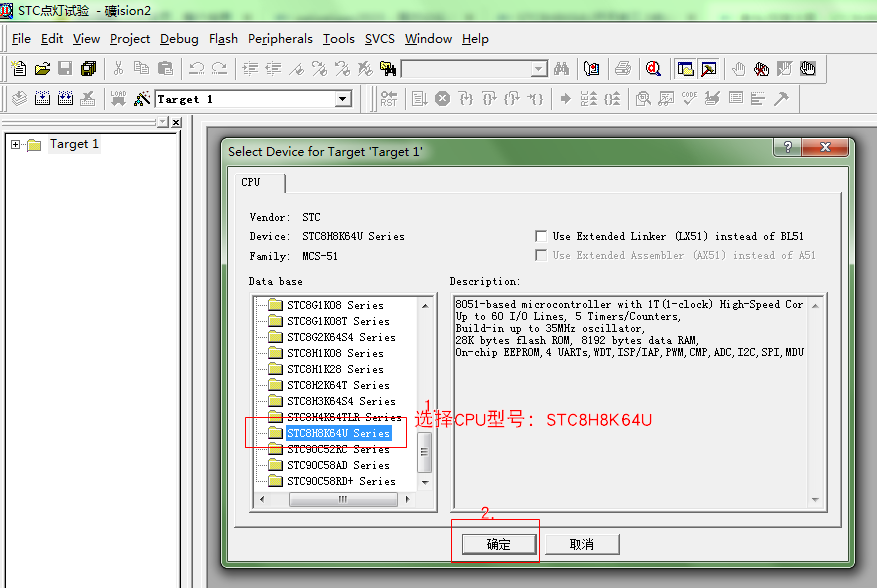
Task: Select STC8G1K08T Series in the database list
Action: [x=338, y=321]
